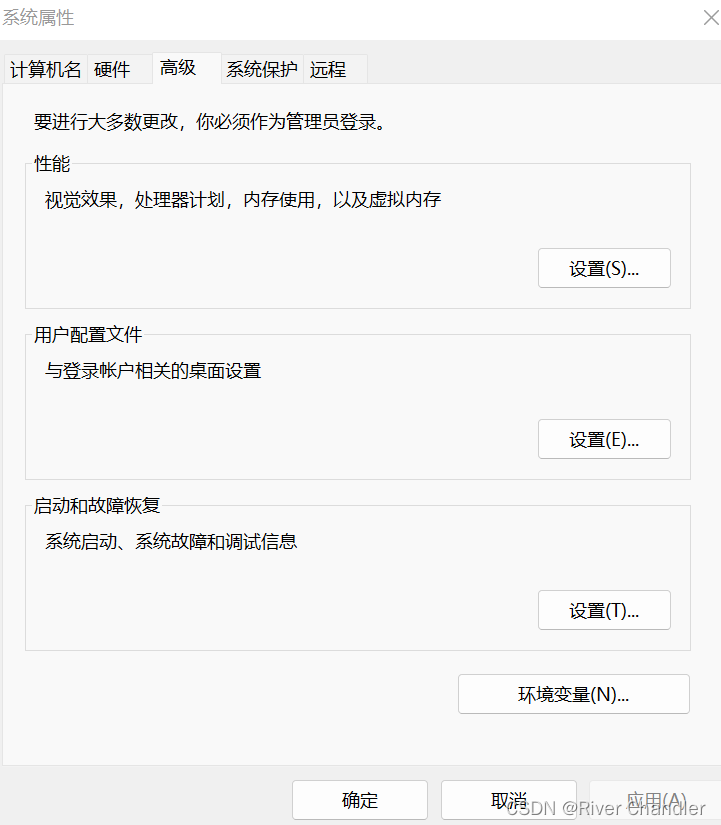Click the 性能 group label

[x=52, y=164]
